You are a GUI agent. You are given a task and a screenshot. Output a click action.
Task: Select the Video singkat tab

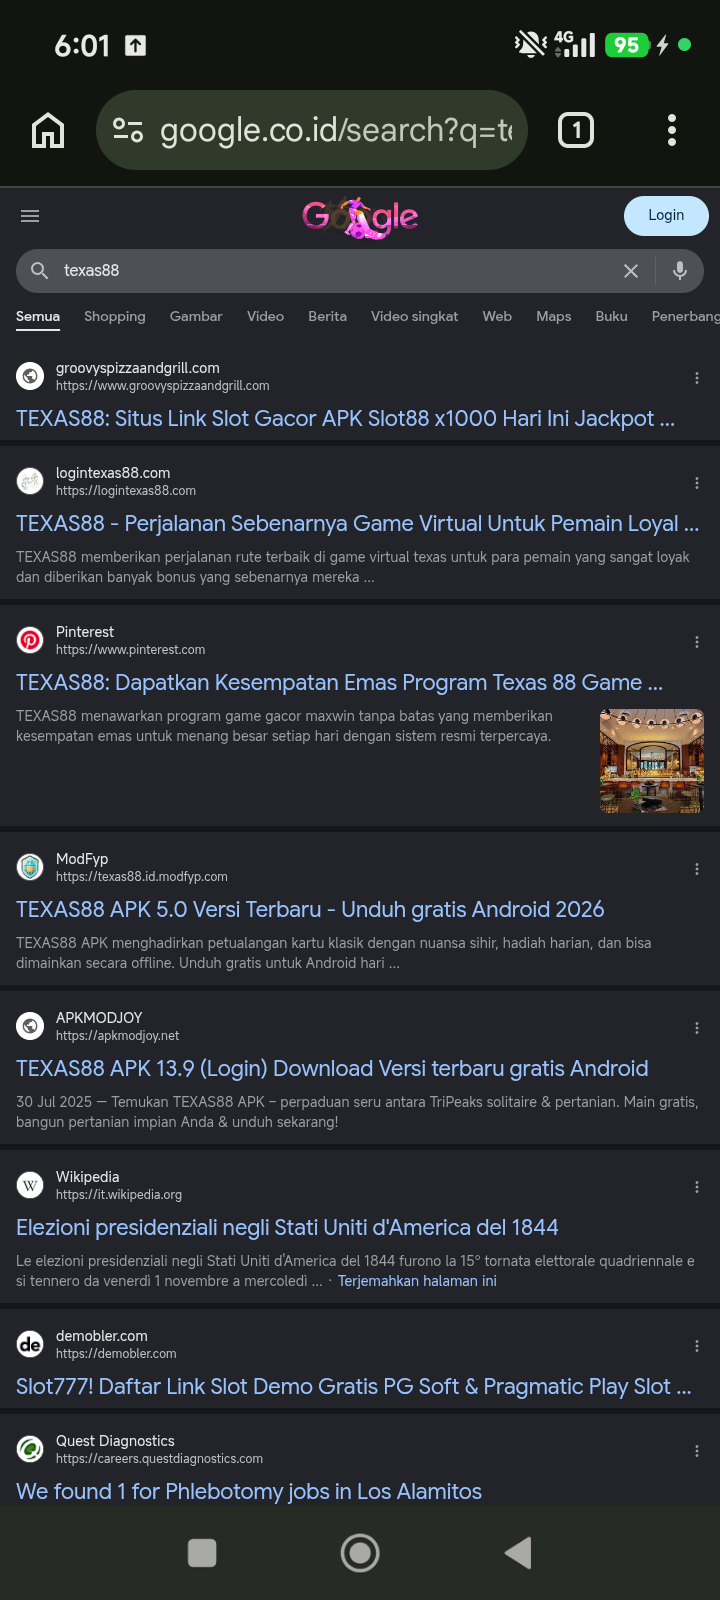(414, 316)
